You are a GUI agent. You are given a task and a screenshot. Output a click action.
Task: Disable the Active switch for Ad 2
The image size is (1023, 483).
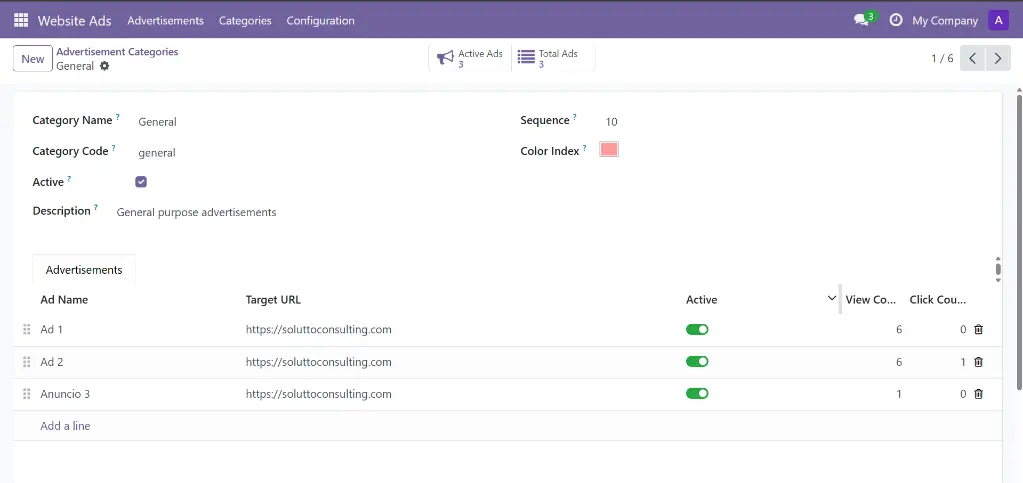coord(697,362)
